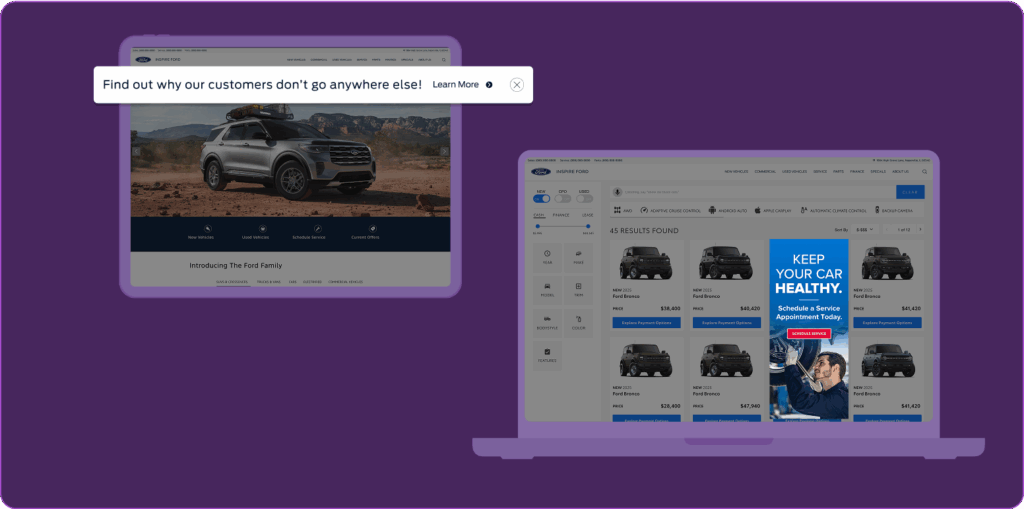Toggle the USED inventory switch
The width and height of the screenshot is (1024, 509).
tap(584, 198)
